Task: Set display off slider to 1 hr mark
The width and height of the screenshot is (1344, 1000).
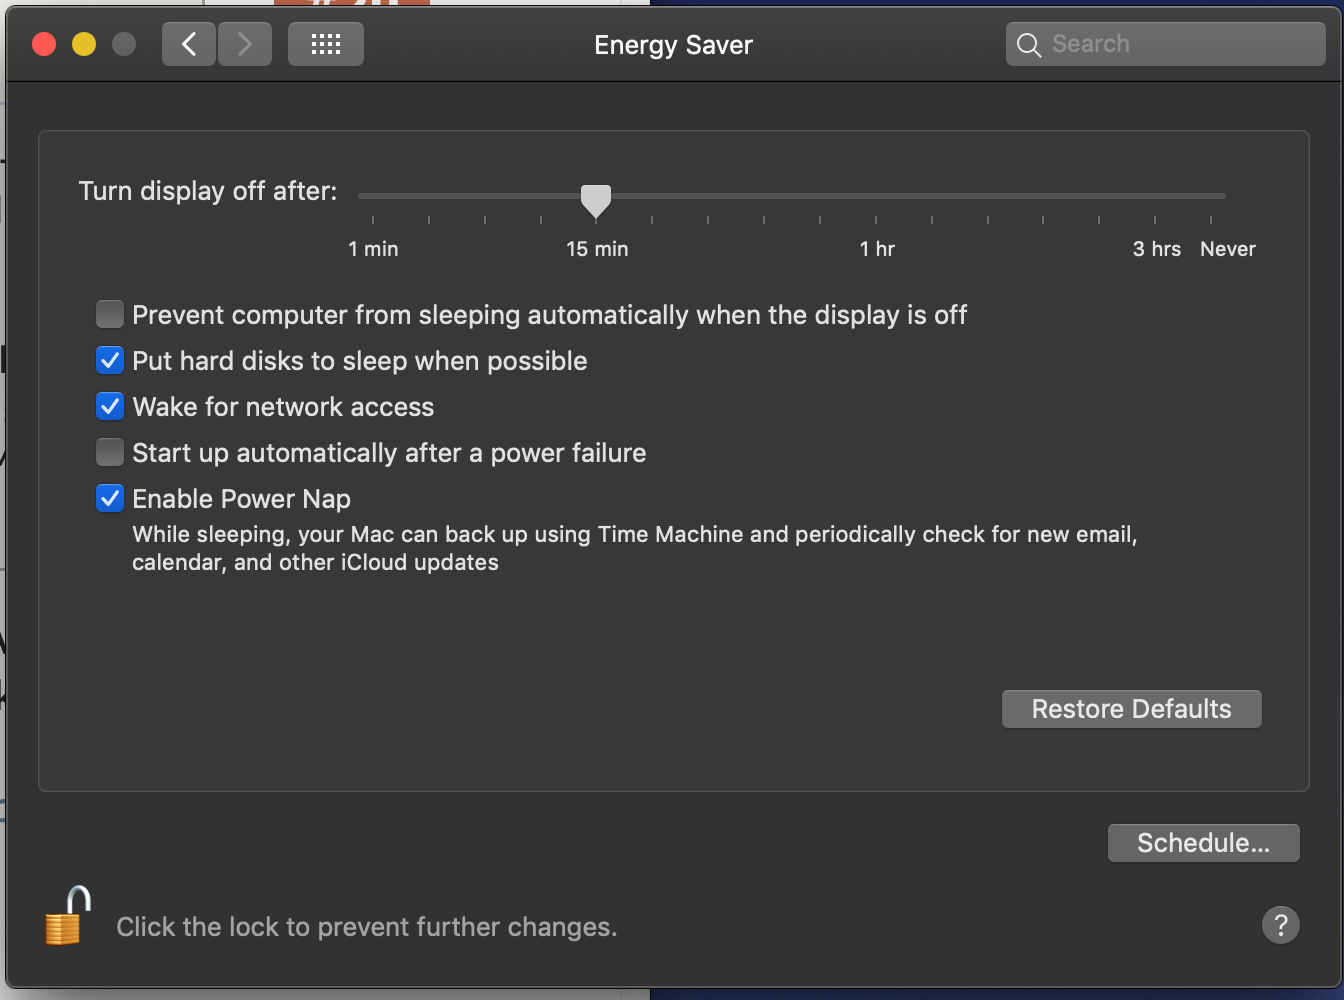Action: coord(876,197)
